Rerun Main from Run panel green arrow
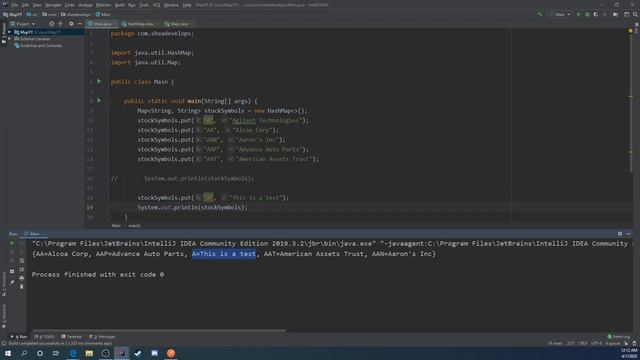The width and height of the screenshot is (640, 360). click(x=12, y=243)
